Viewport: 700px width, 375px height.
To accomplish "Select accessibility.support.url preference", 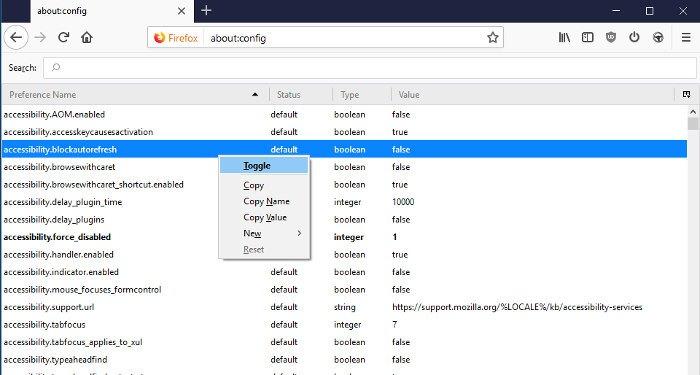I will pos(344,307).
